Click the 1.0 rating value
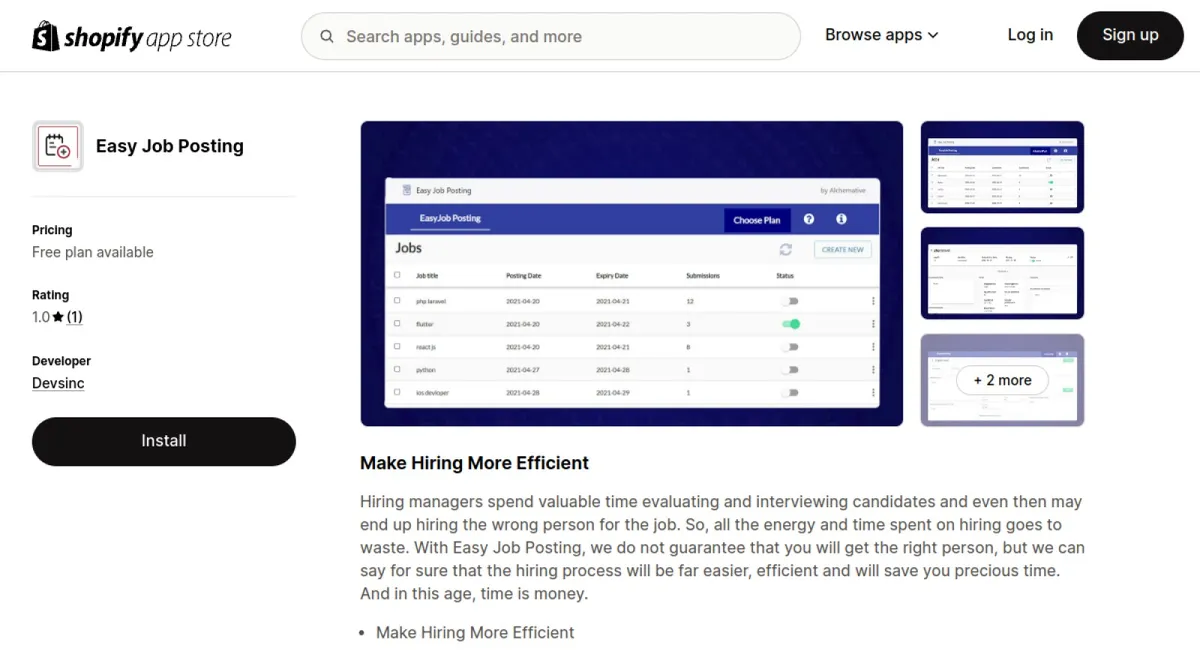This screenshot has height=650, width=1200. pyautogui.click(x=41, y=317)
